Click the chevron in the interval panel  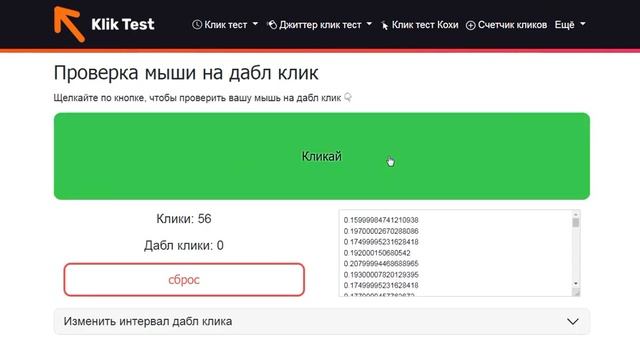tap(573, 322)
